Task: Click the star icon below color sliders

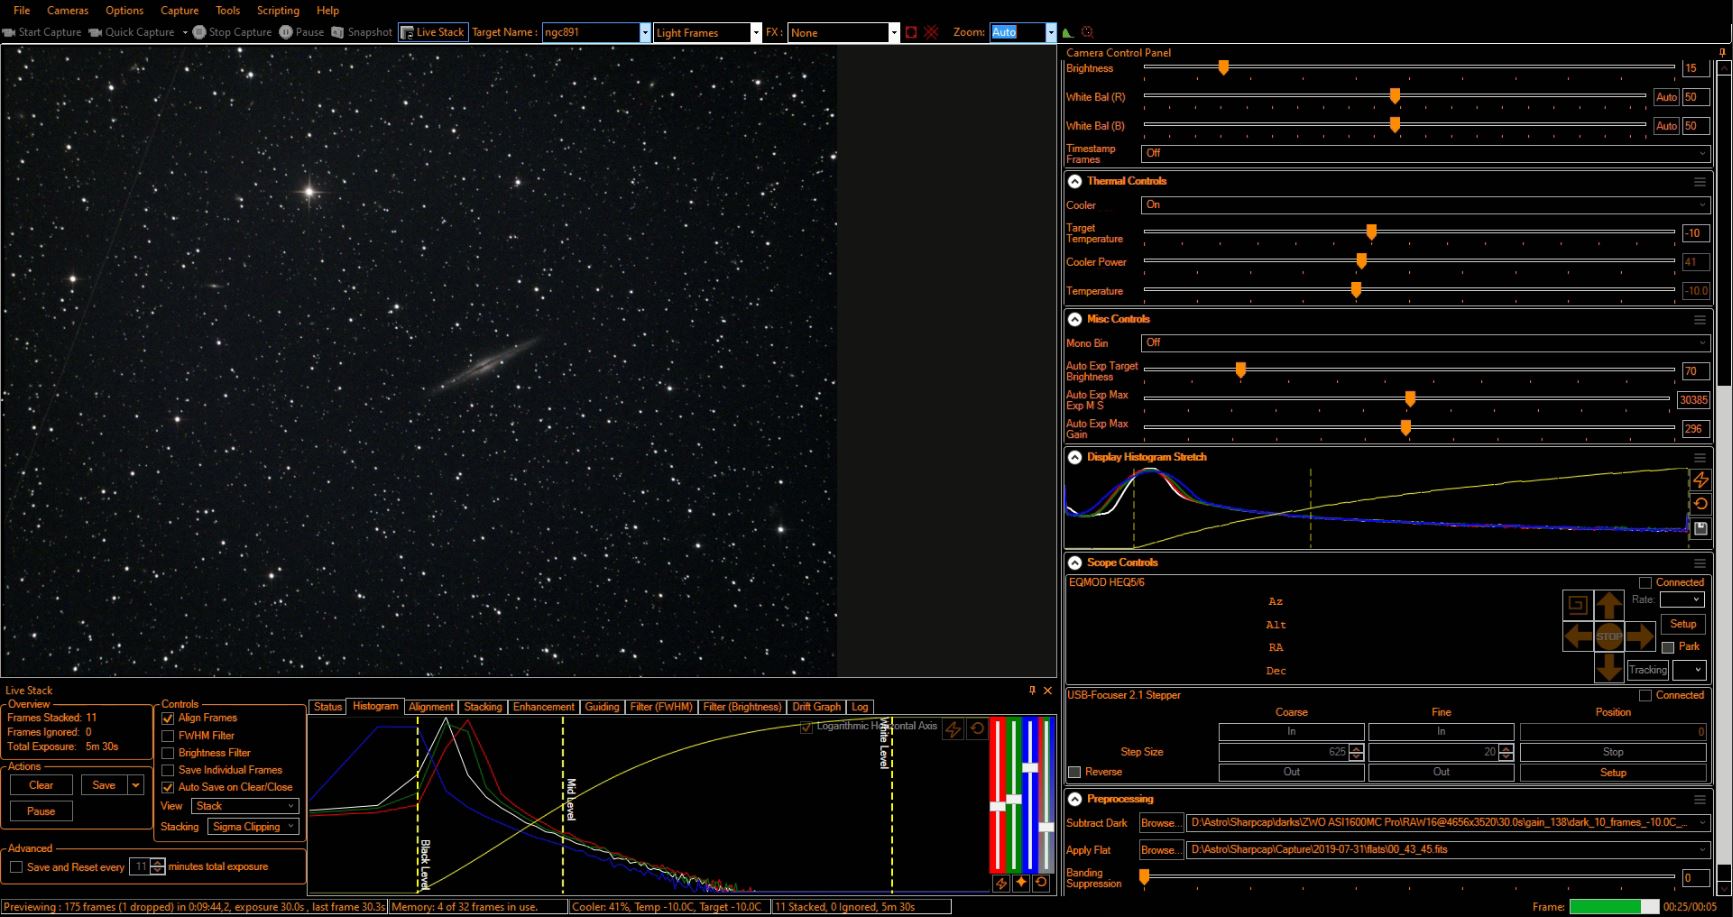Action: 1021,883
